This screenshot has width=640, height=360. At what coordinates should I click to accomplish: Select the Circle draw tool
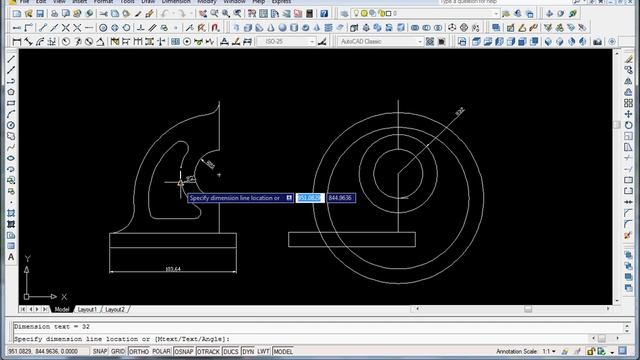pos(11,125)
